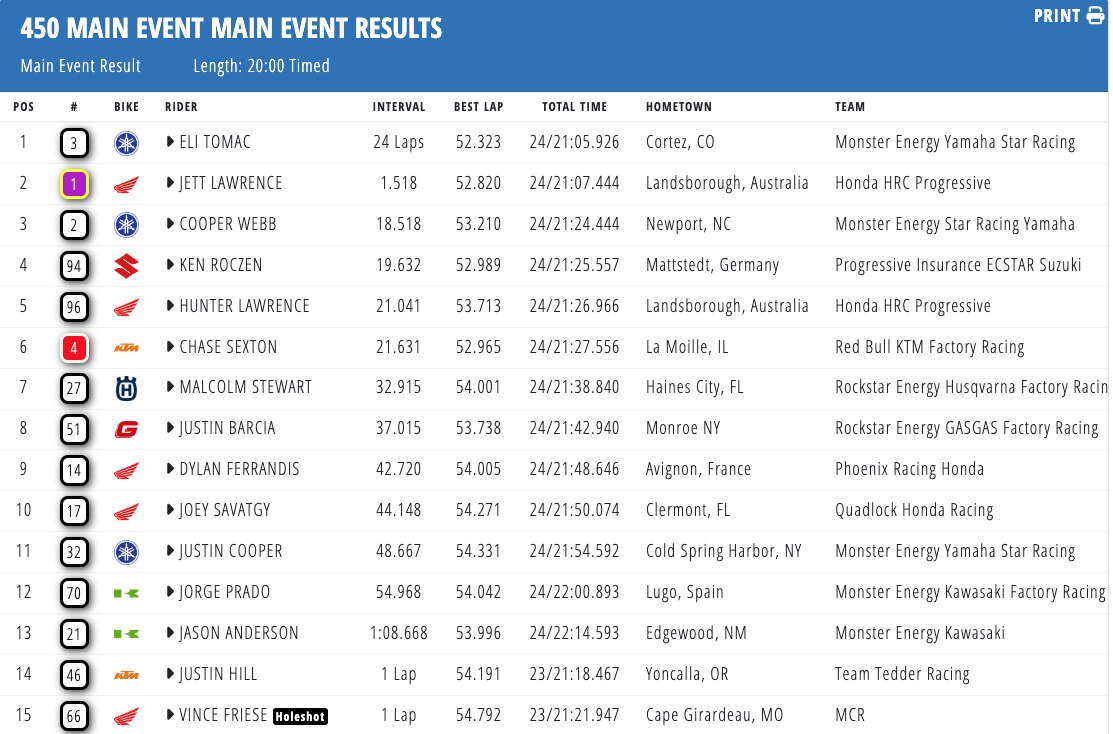The image size is (1113, 734).
Task: Click Suzuki logo in Ken Roczen row
Action: 126,266
